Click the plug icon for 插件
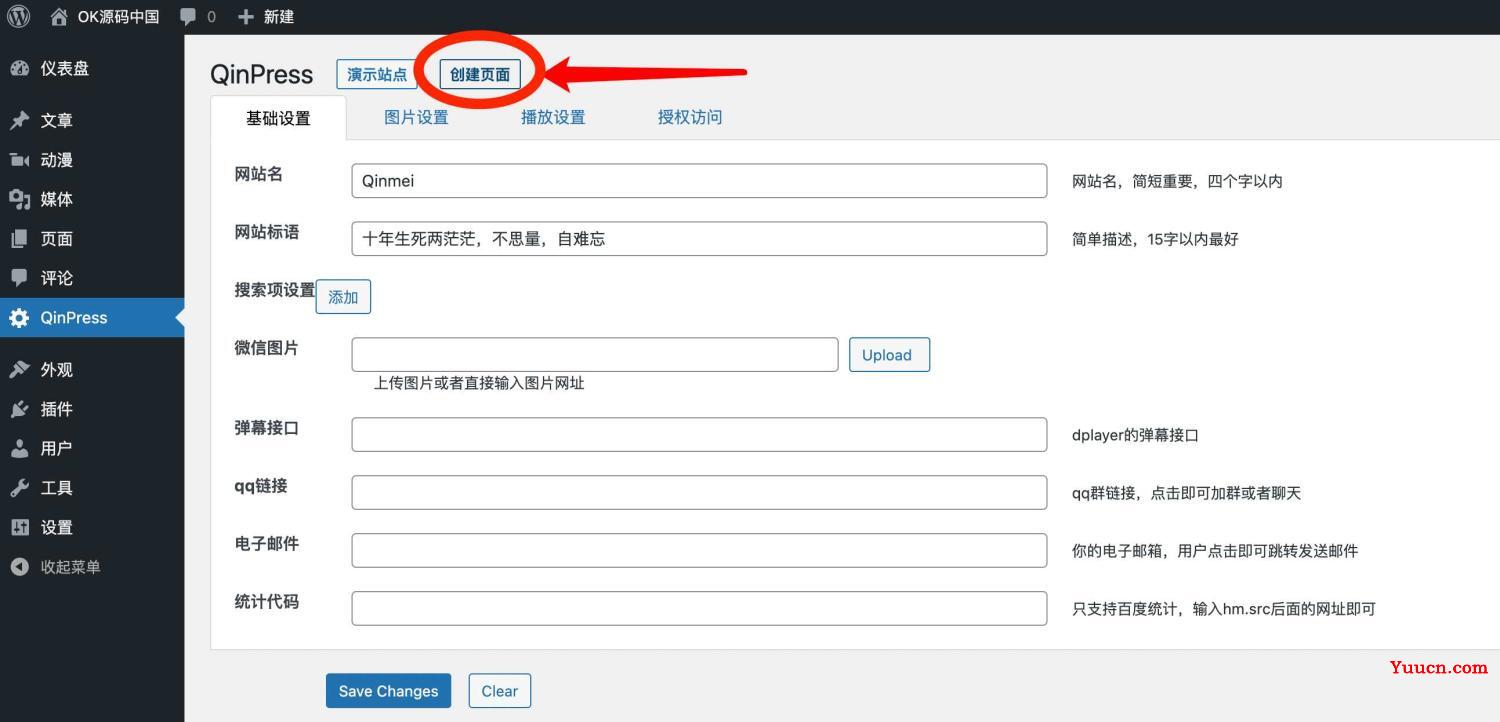 coord(20,409)
